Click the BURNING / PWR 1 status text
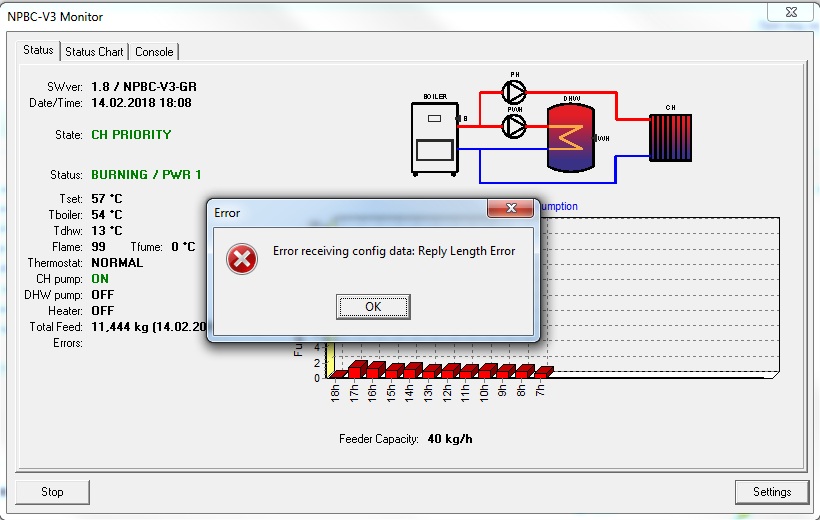 coord(146,174)
